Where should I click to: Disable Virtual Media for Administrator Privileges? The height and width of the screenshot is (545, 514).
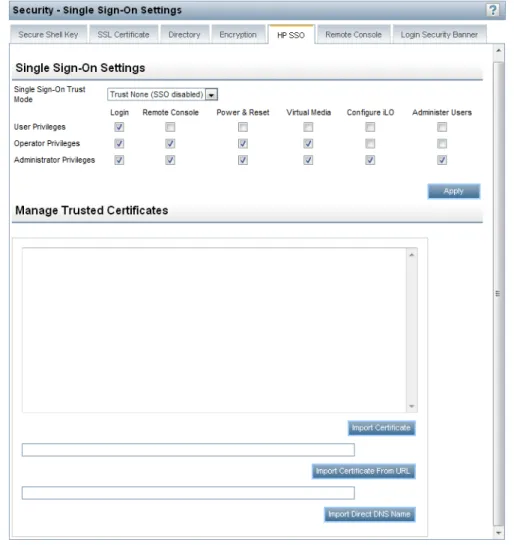point(308,160)
